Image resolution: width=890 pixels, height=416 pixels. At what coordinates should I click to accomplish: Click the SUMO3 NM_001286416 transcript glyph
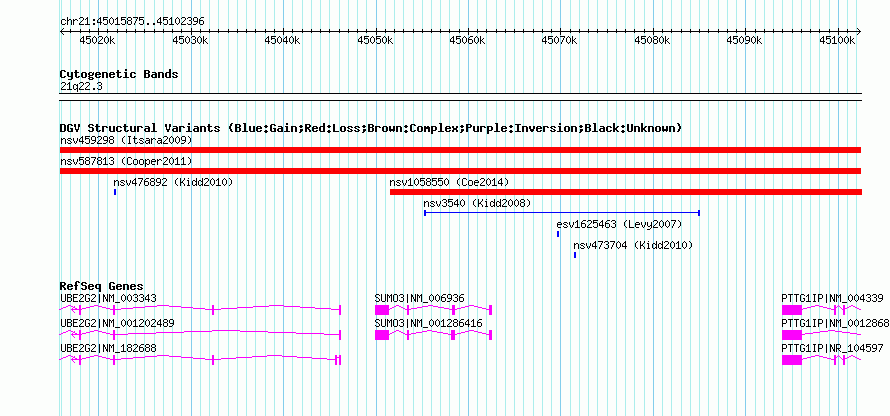pyautogui.click(x=433, y=334)
